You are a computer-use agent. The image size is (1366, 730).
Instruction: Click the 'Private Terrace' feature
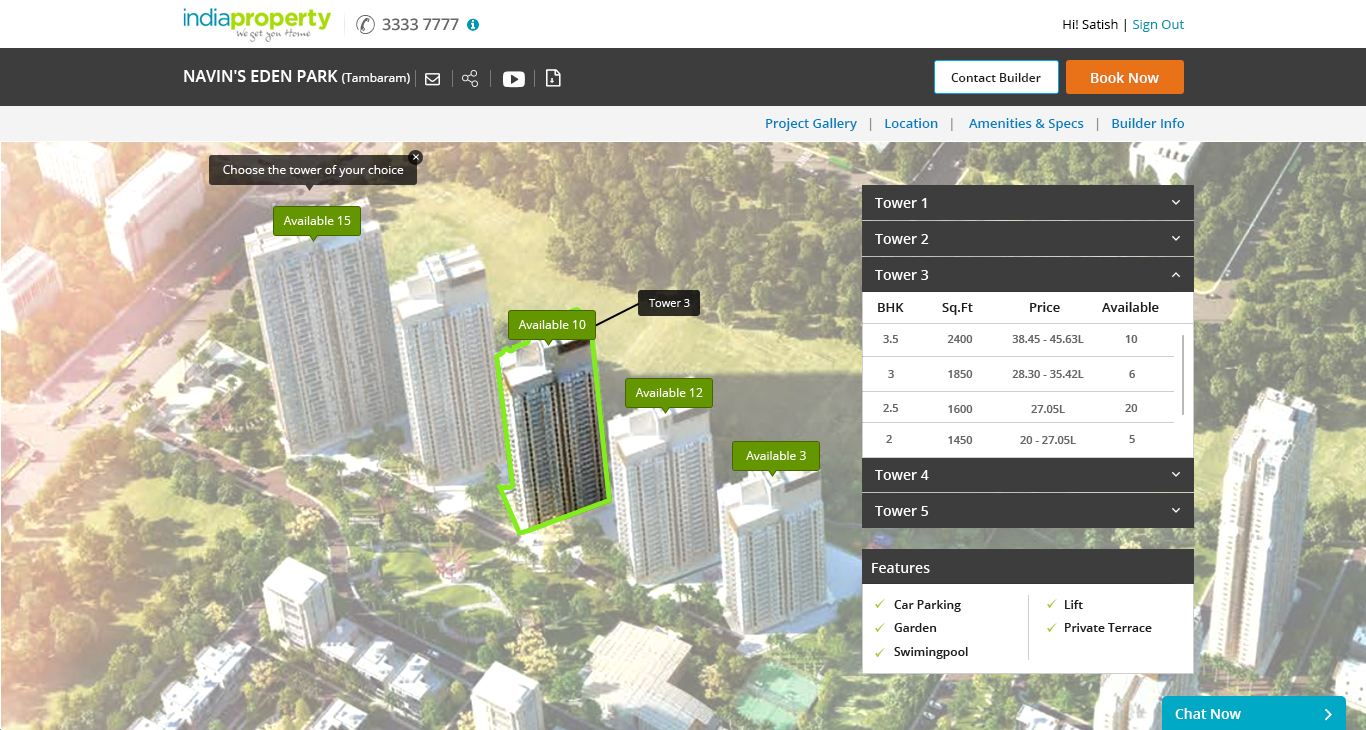[x=1107, y=628]
